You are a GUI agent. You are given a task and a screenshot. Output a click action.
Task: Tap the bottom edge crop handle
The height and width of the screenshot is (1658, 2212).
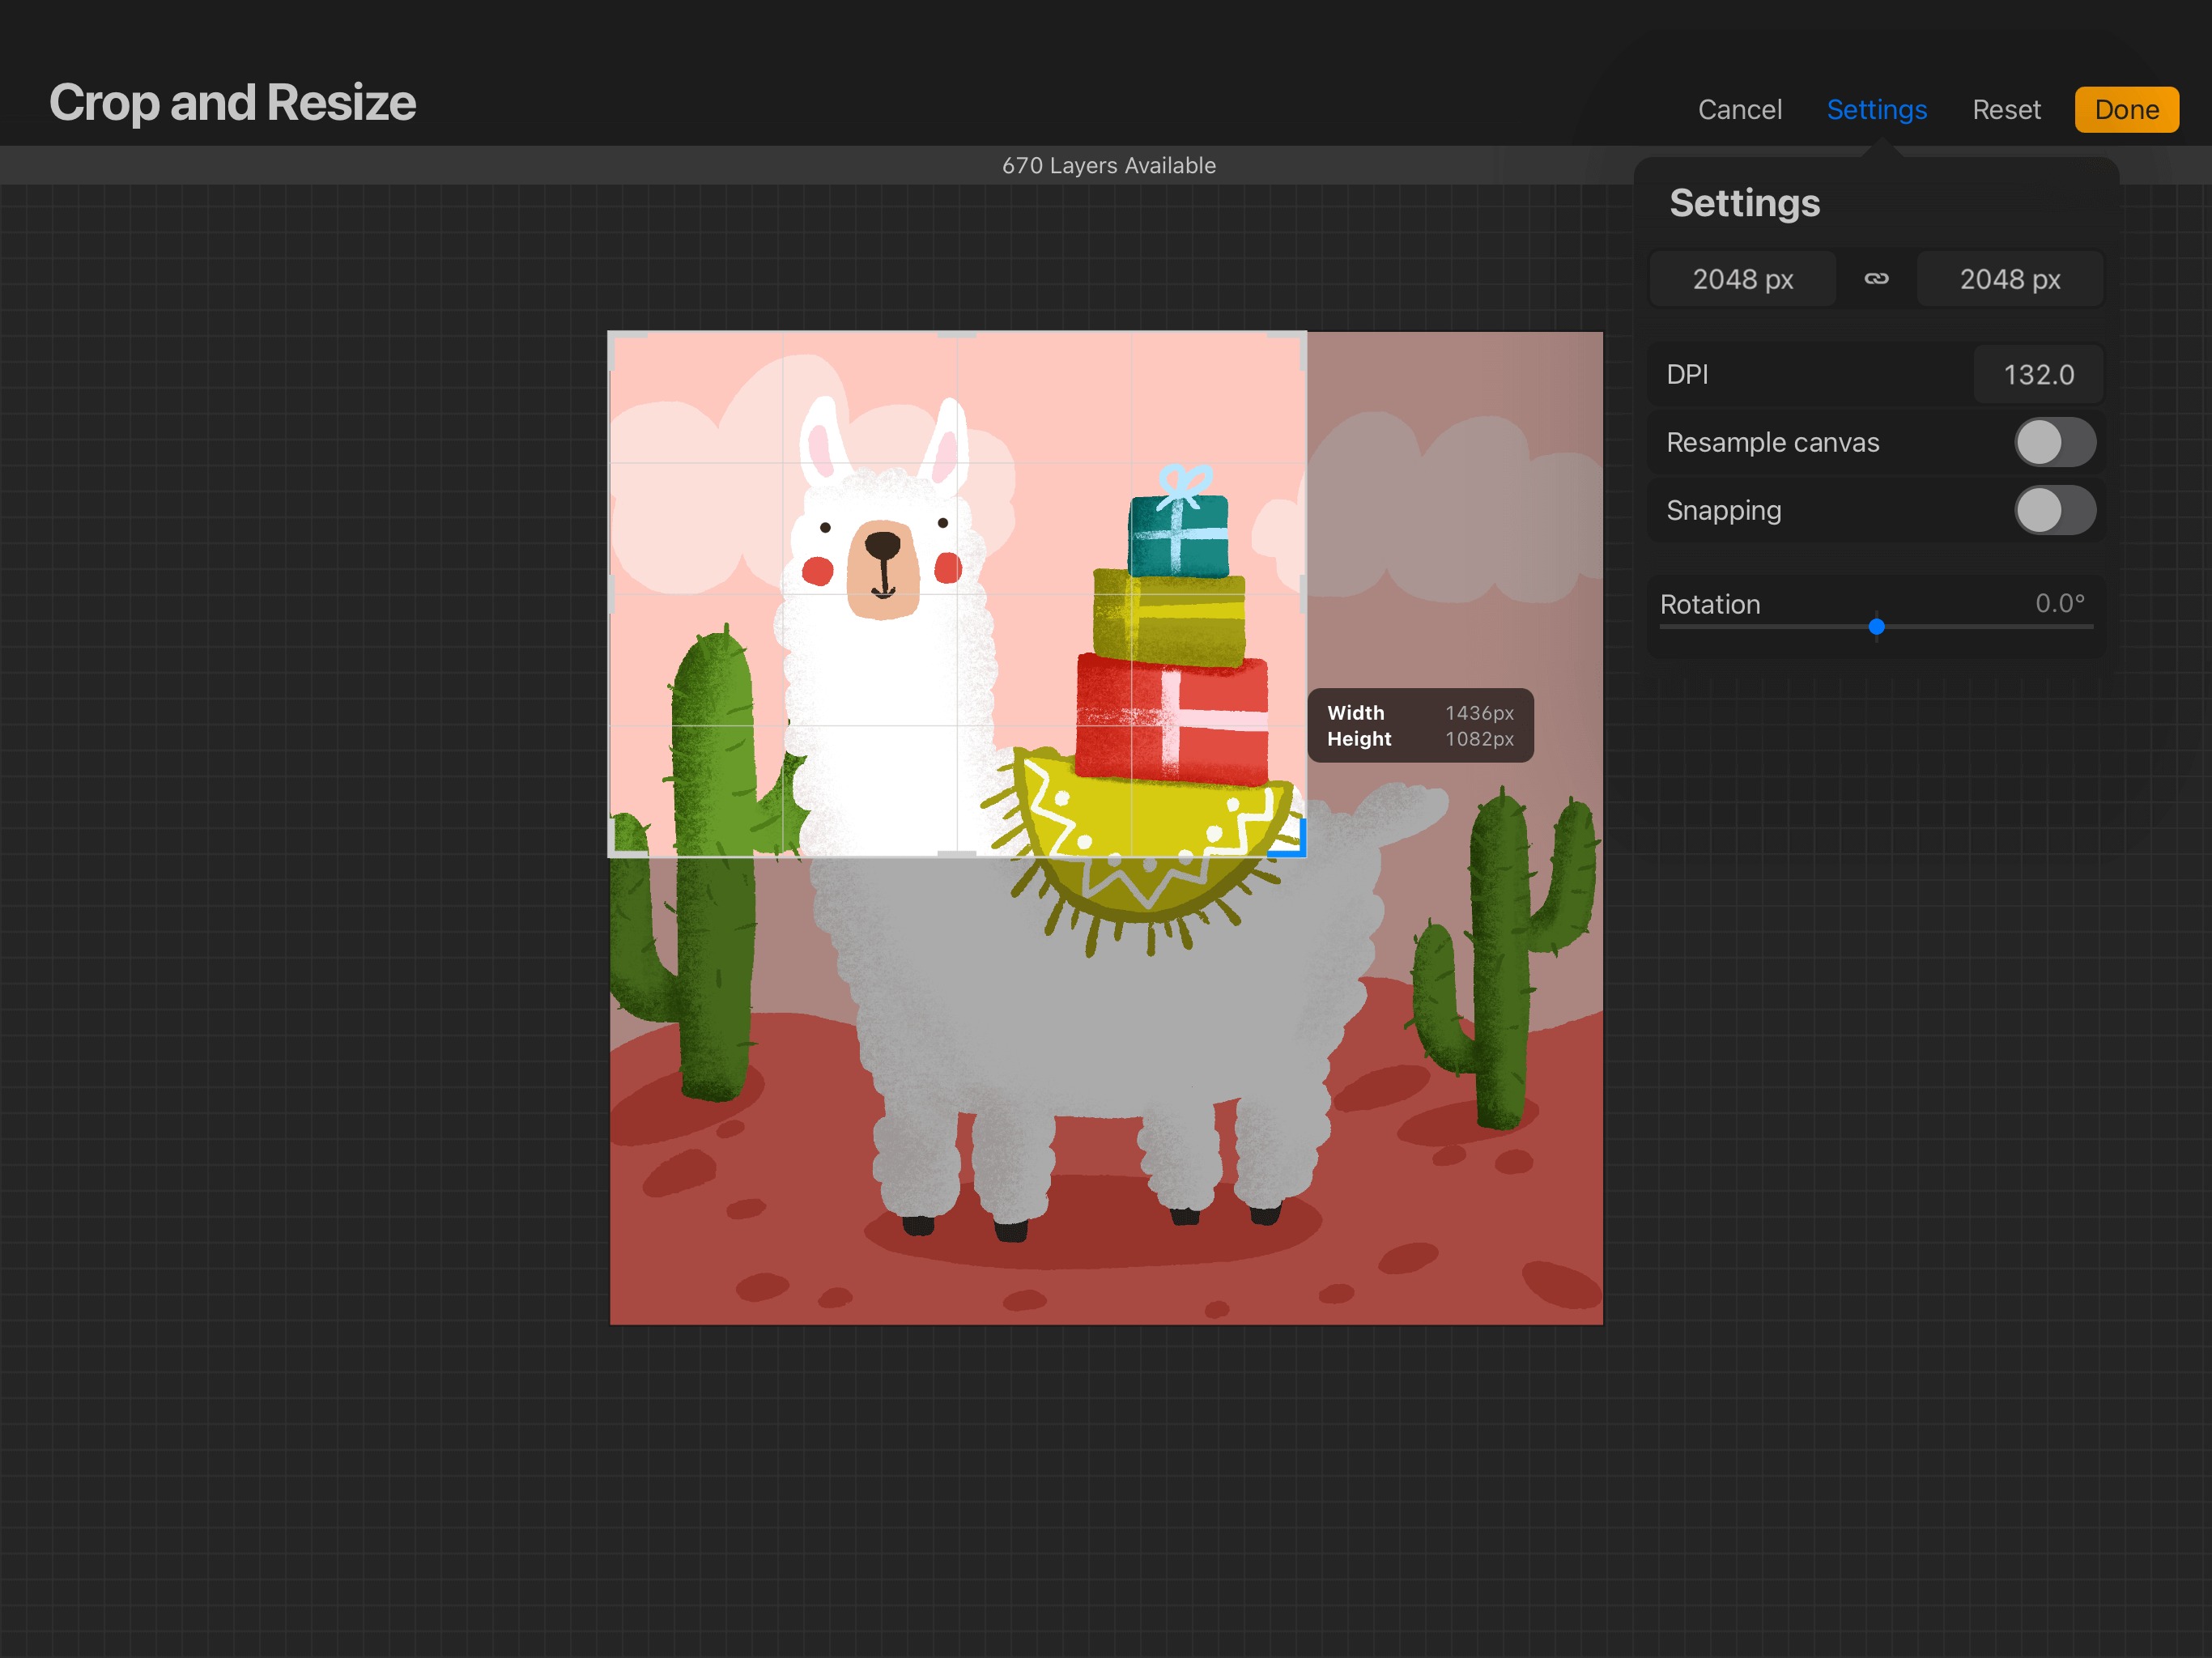pyautogui.click(x=957, y=853)
